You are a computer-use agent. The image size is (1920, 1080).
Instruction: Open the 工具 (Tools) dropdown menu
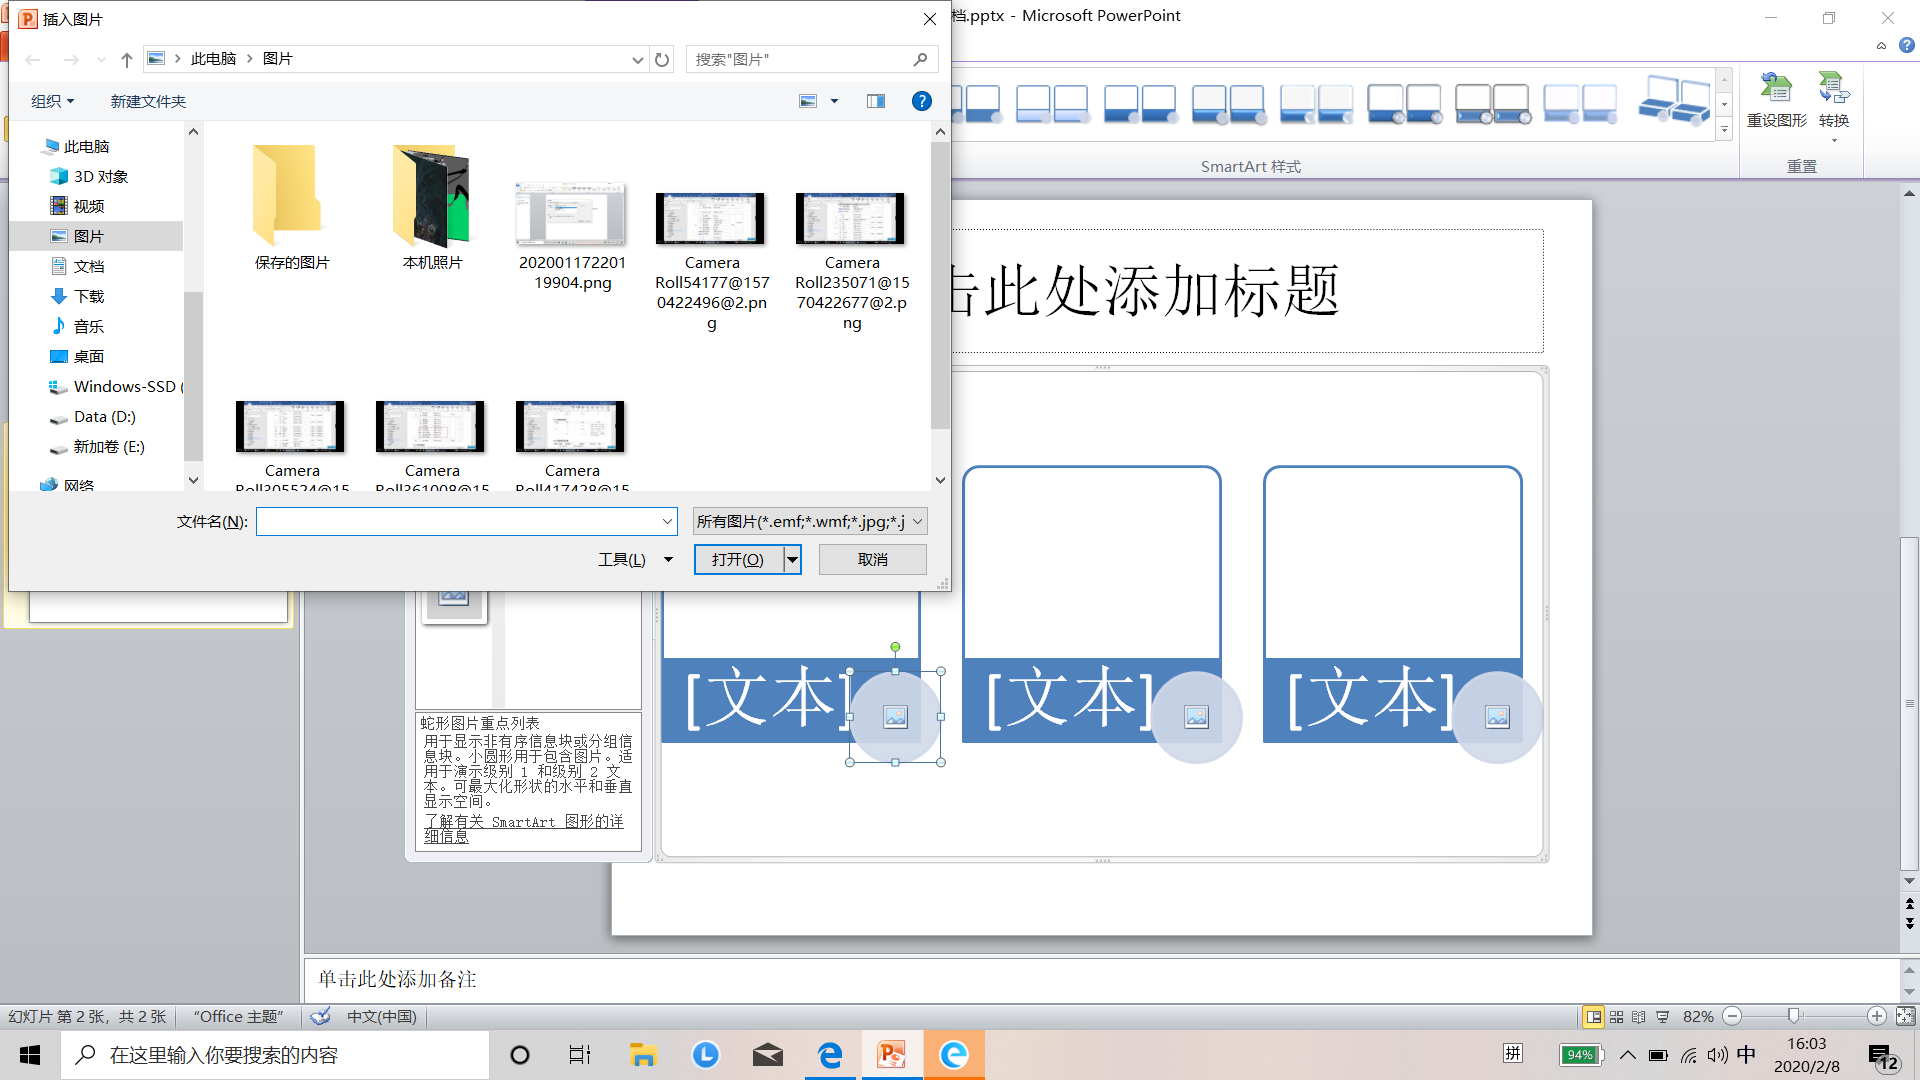pyautogui.click(x=636, y=559)
